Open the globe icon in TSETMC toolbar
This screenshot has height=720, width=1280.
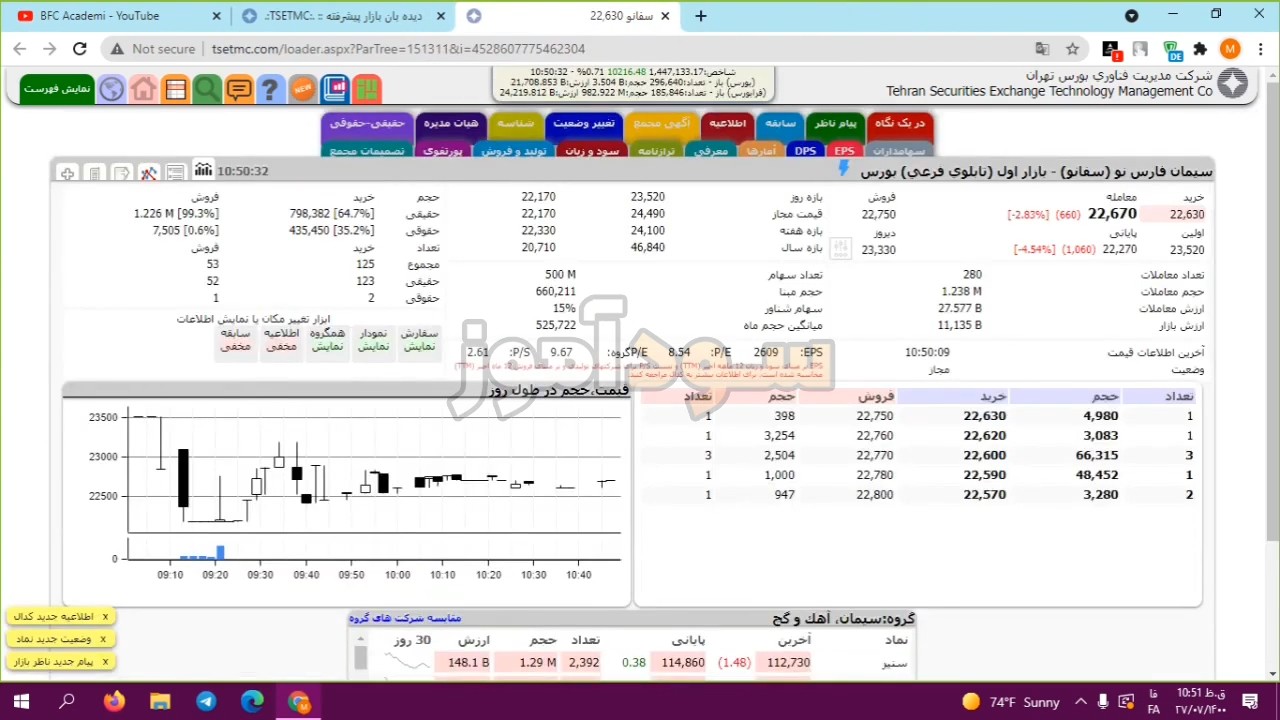[x=111, y=89]
